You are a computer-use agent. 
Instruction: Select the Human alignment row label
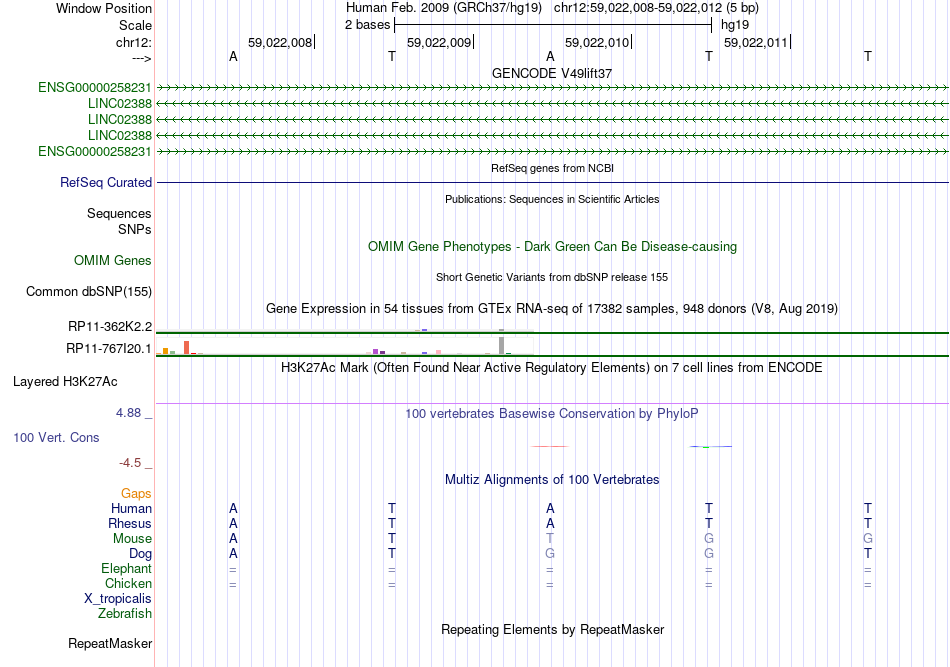pos(131,509)
